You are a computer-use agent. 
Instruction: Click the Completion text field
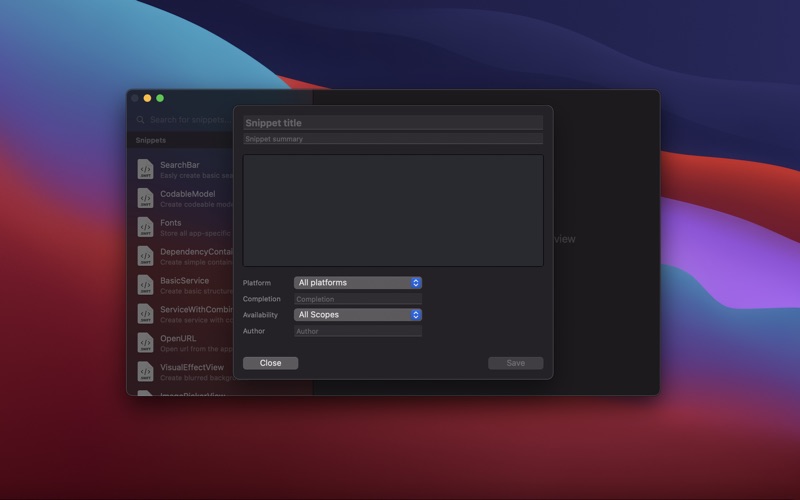358,299
